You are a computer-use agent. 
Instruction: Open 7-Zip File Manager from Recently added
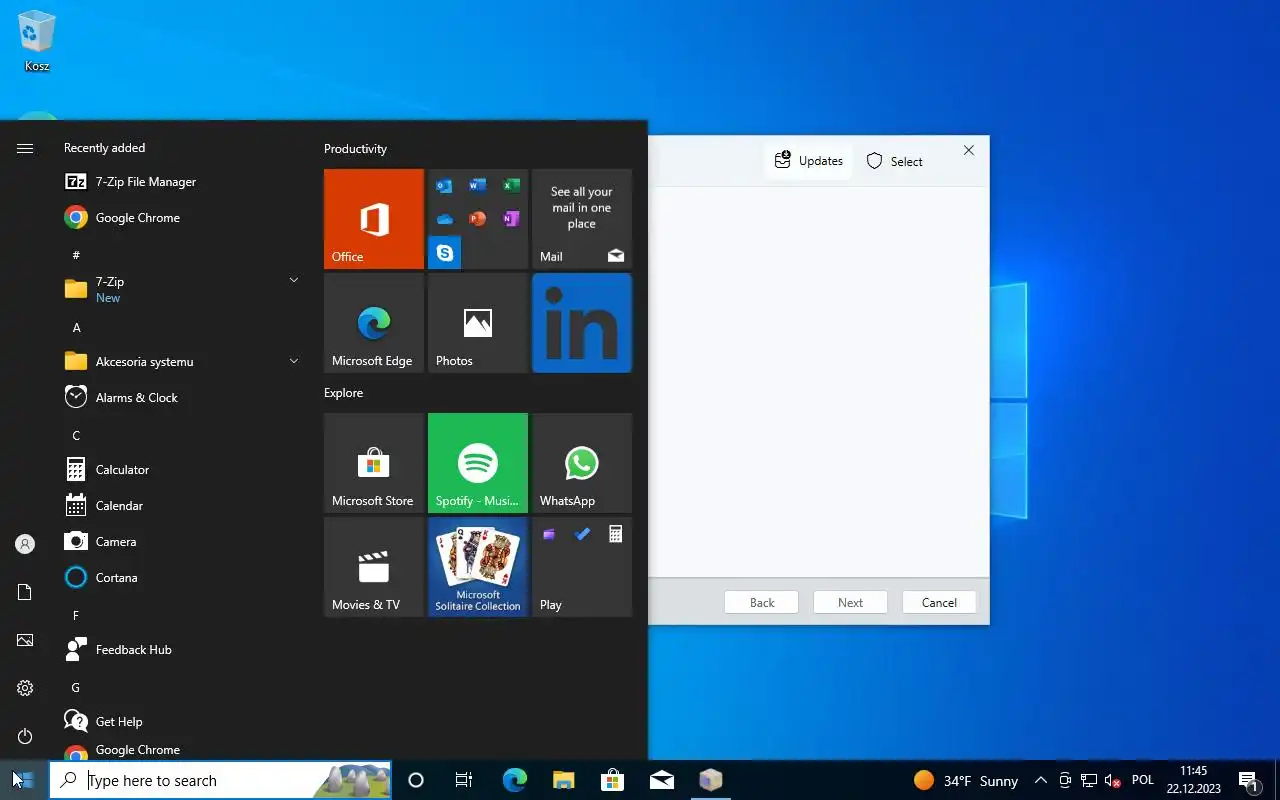pos(182,182)
